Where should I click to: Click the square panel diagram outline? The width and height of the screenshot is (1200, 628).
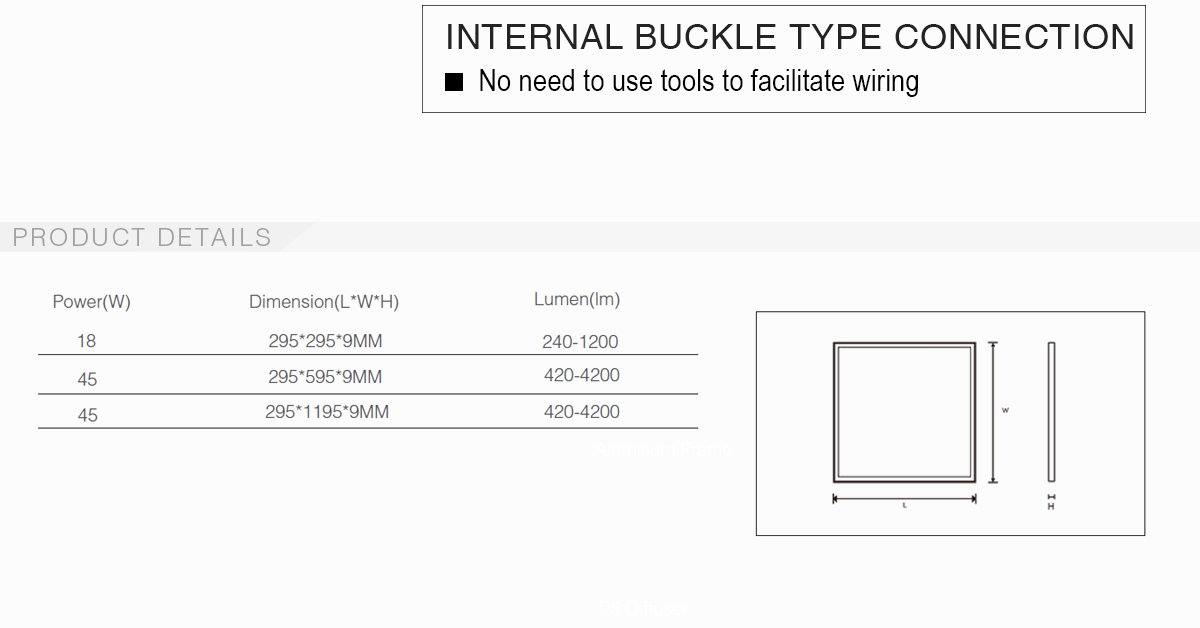tap(904, 412)
